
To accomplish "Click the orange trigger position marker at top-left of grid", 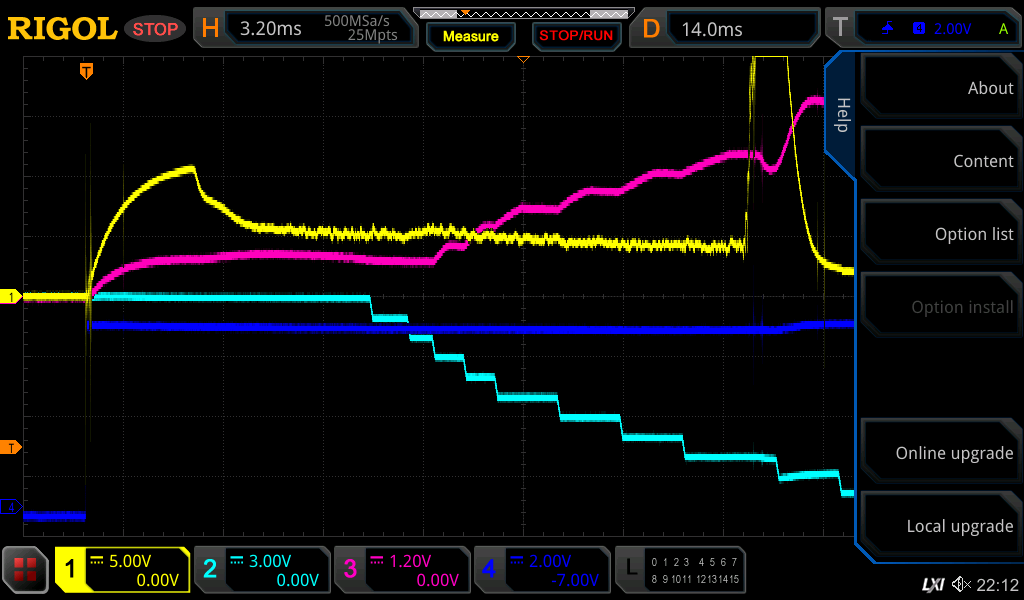I will pos(87,70).
